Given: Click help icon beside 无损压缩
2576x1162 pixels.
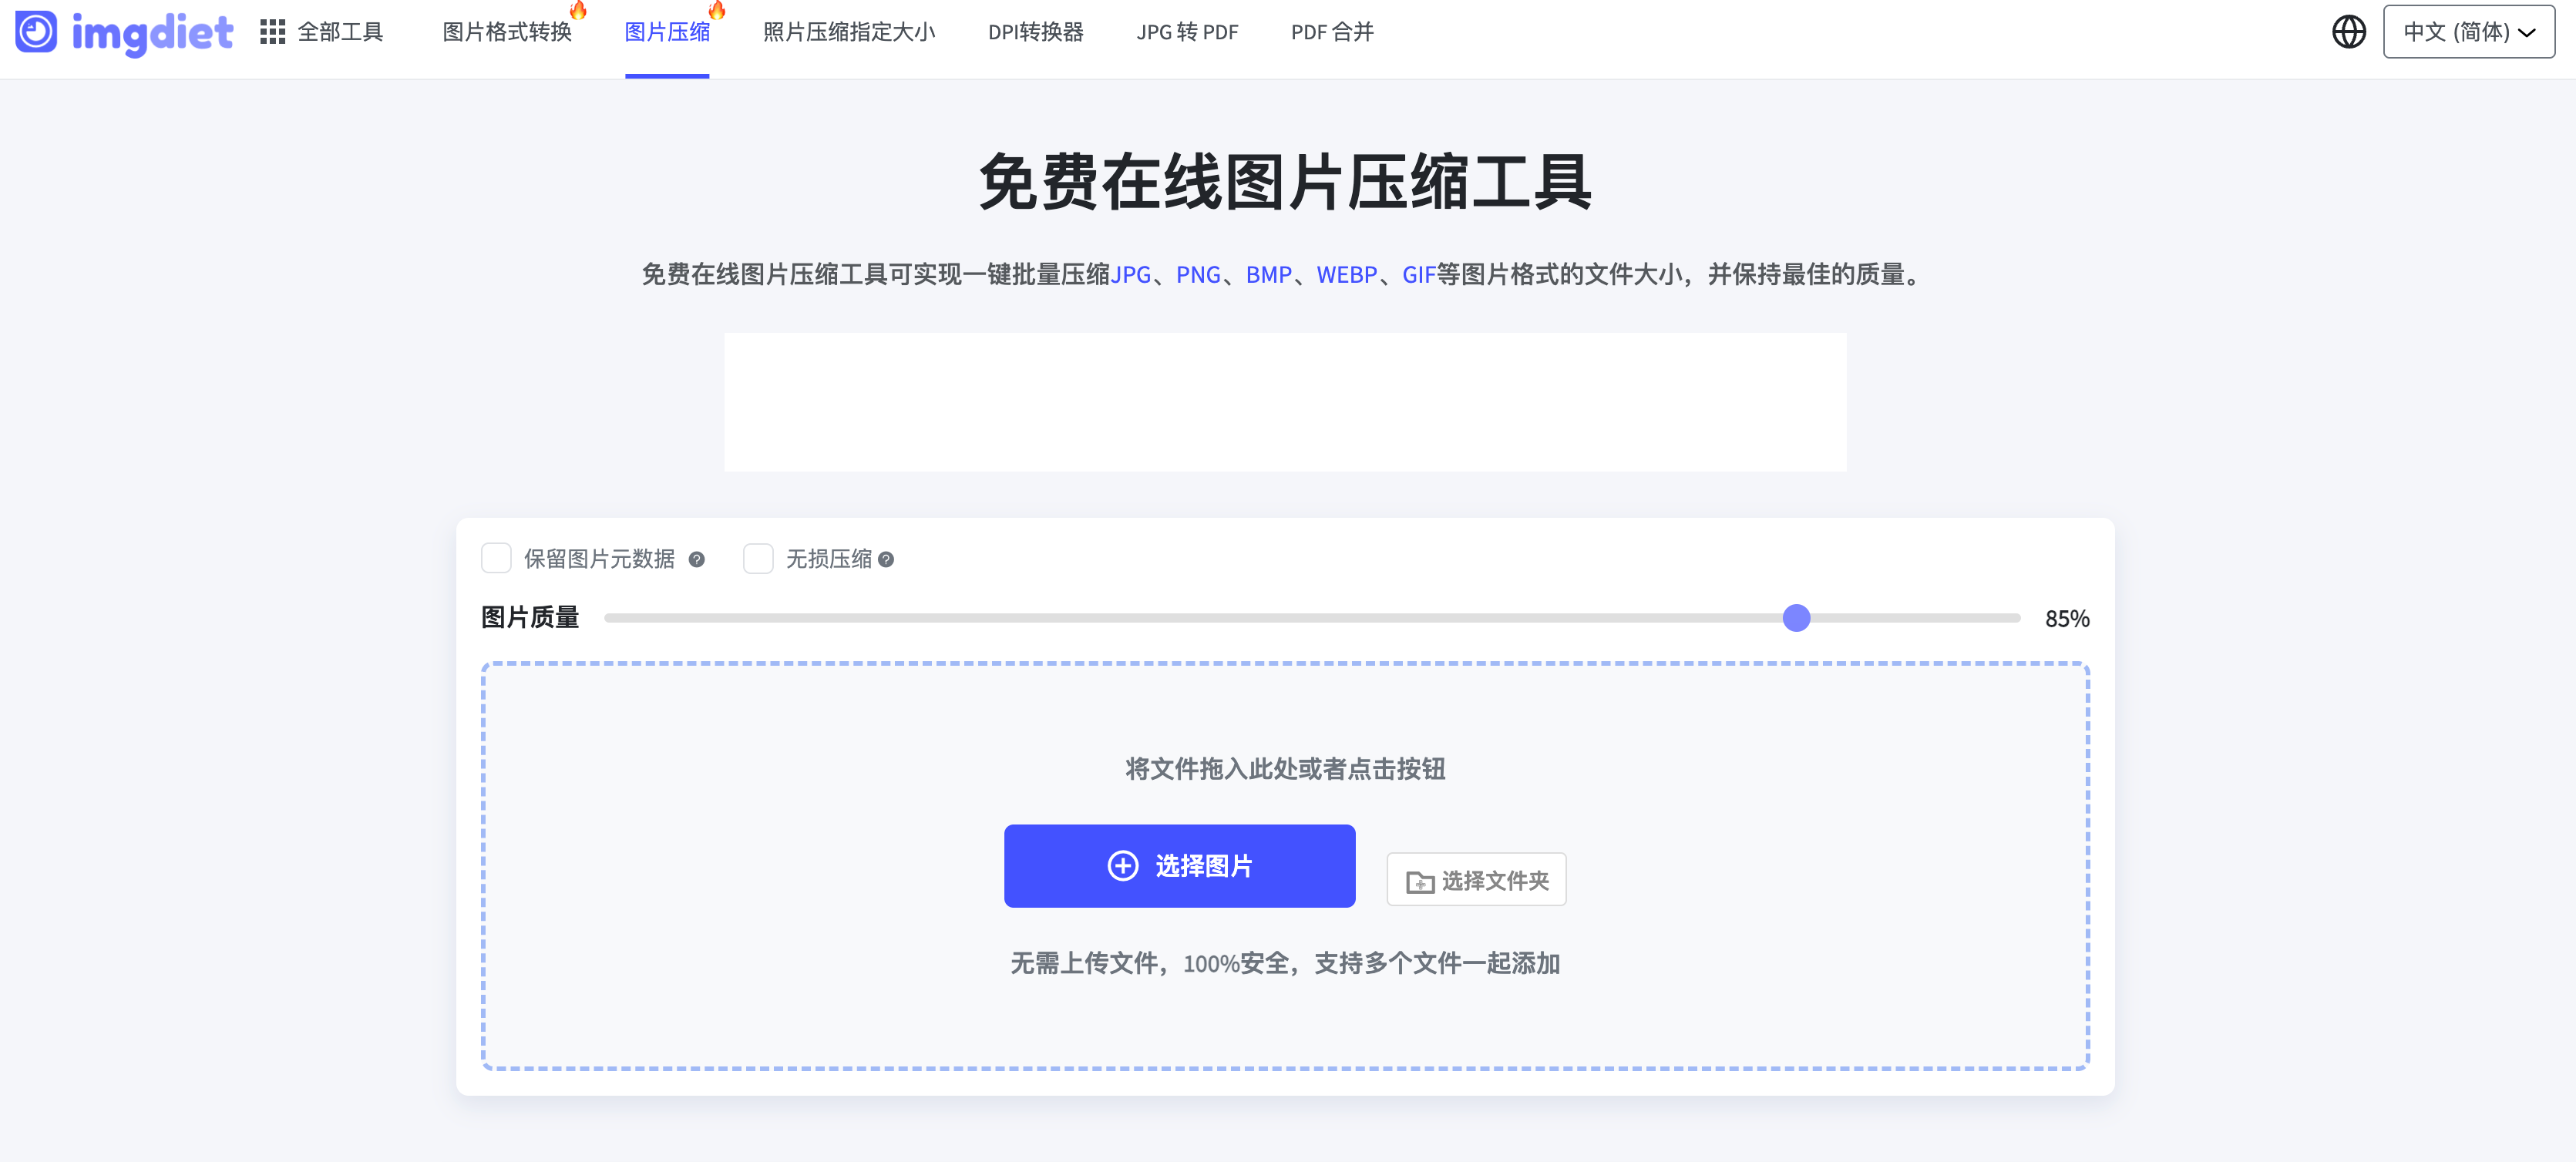Looking at the screenshot, I should (x=886, y=560).
